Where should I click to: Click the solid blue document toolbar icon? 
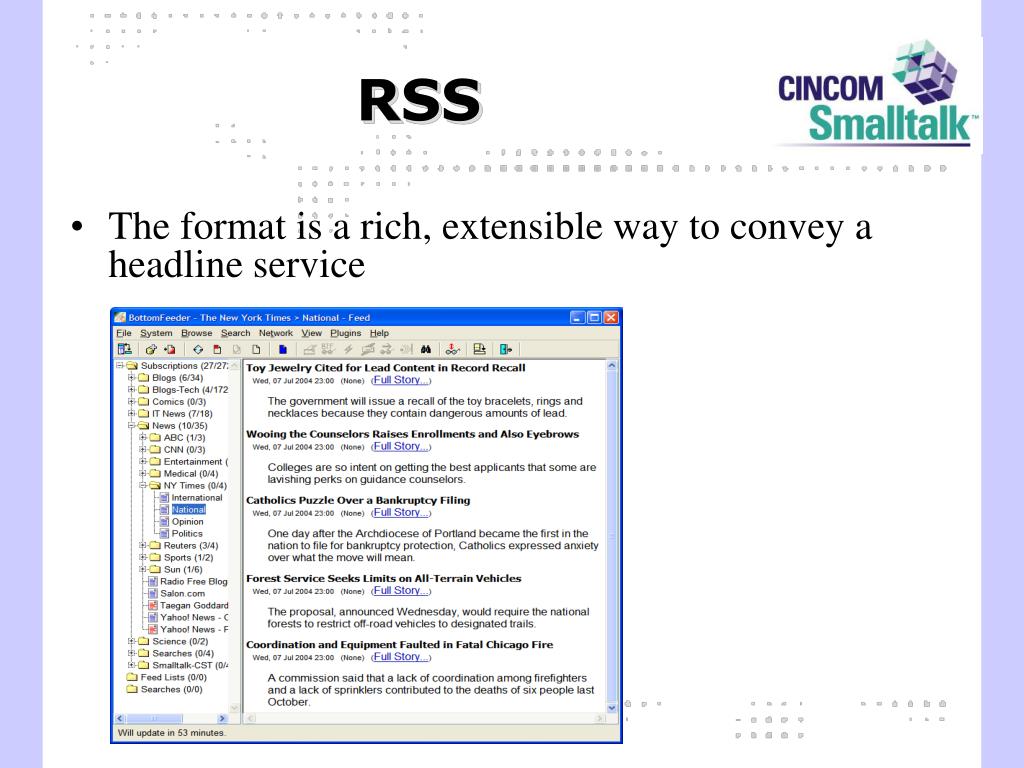coord(283,349)
